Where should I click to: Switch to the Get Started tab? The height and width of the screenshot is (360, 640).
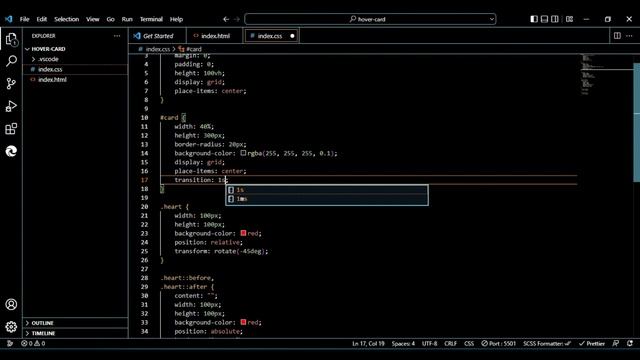(x=158, y=36)
